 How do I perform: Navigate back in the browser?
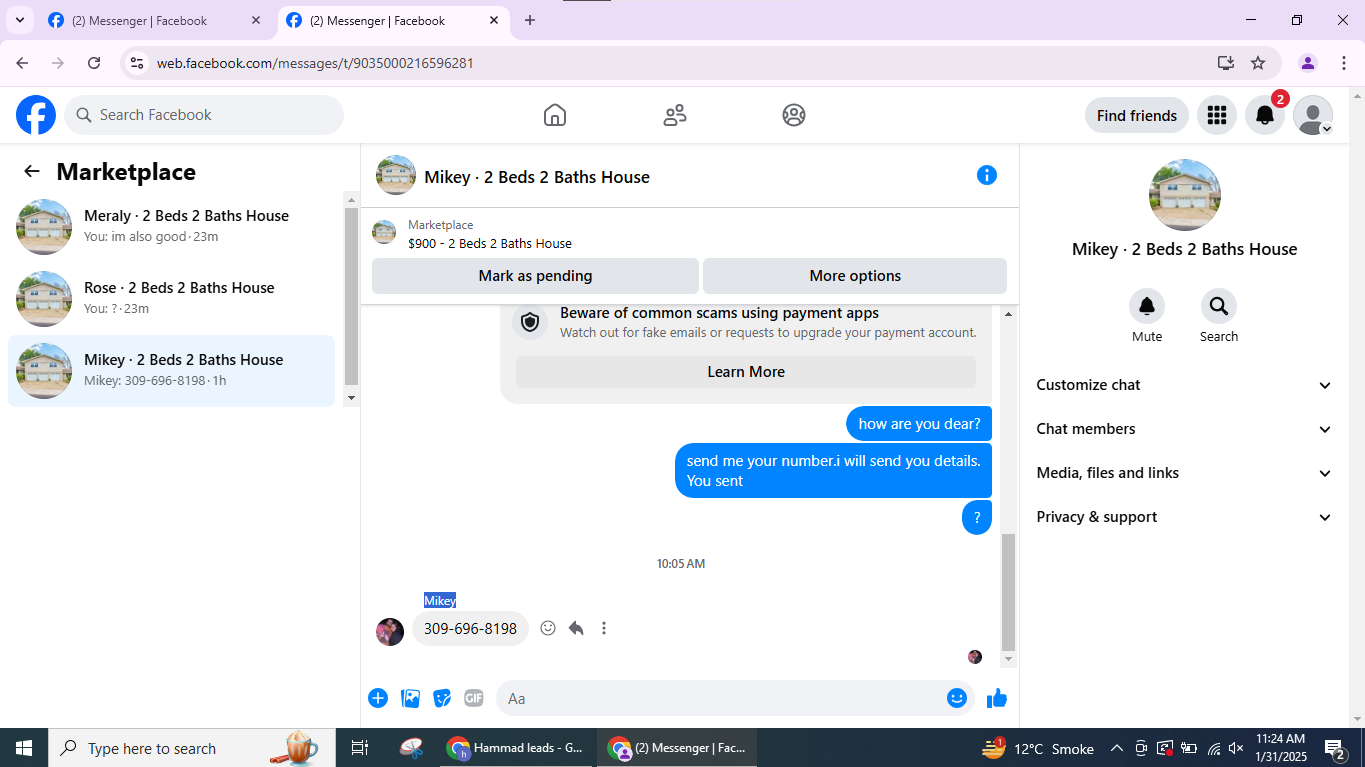pyautogui.click(x=22, y=63)
